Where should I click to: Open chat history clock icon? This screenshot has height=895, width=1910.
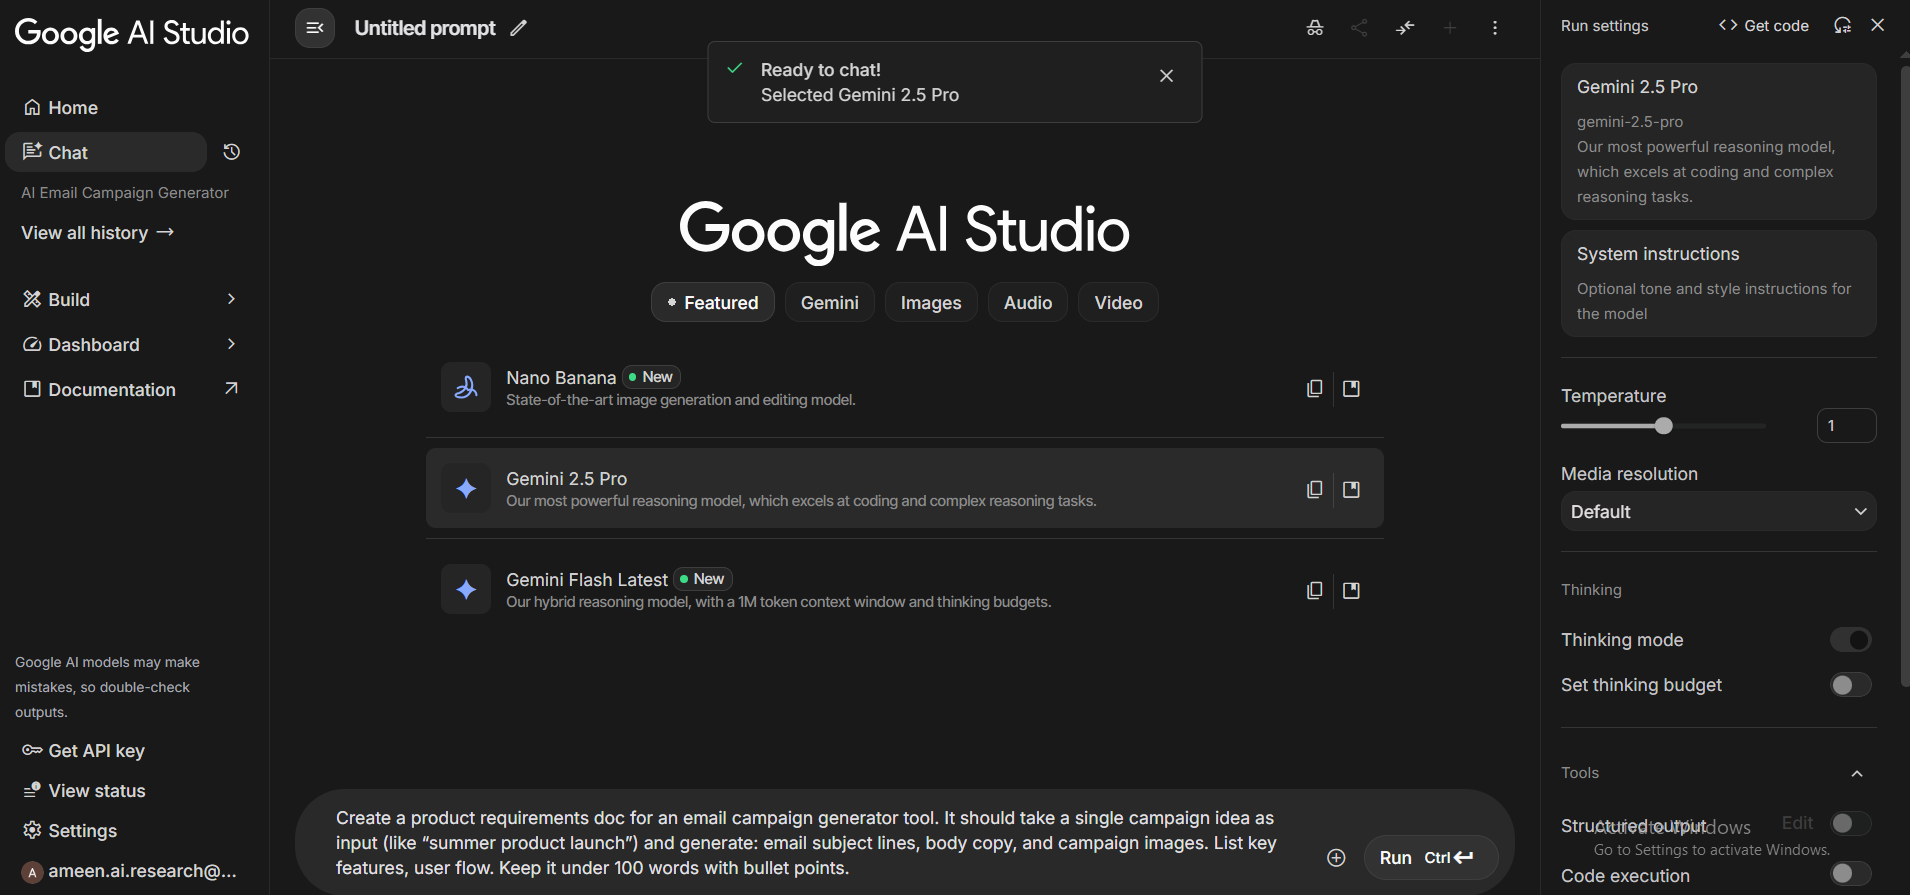[232, 152]
